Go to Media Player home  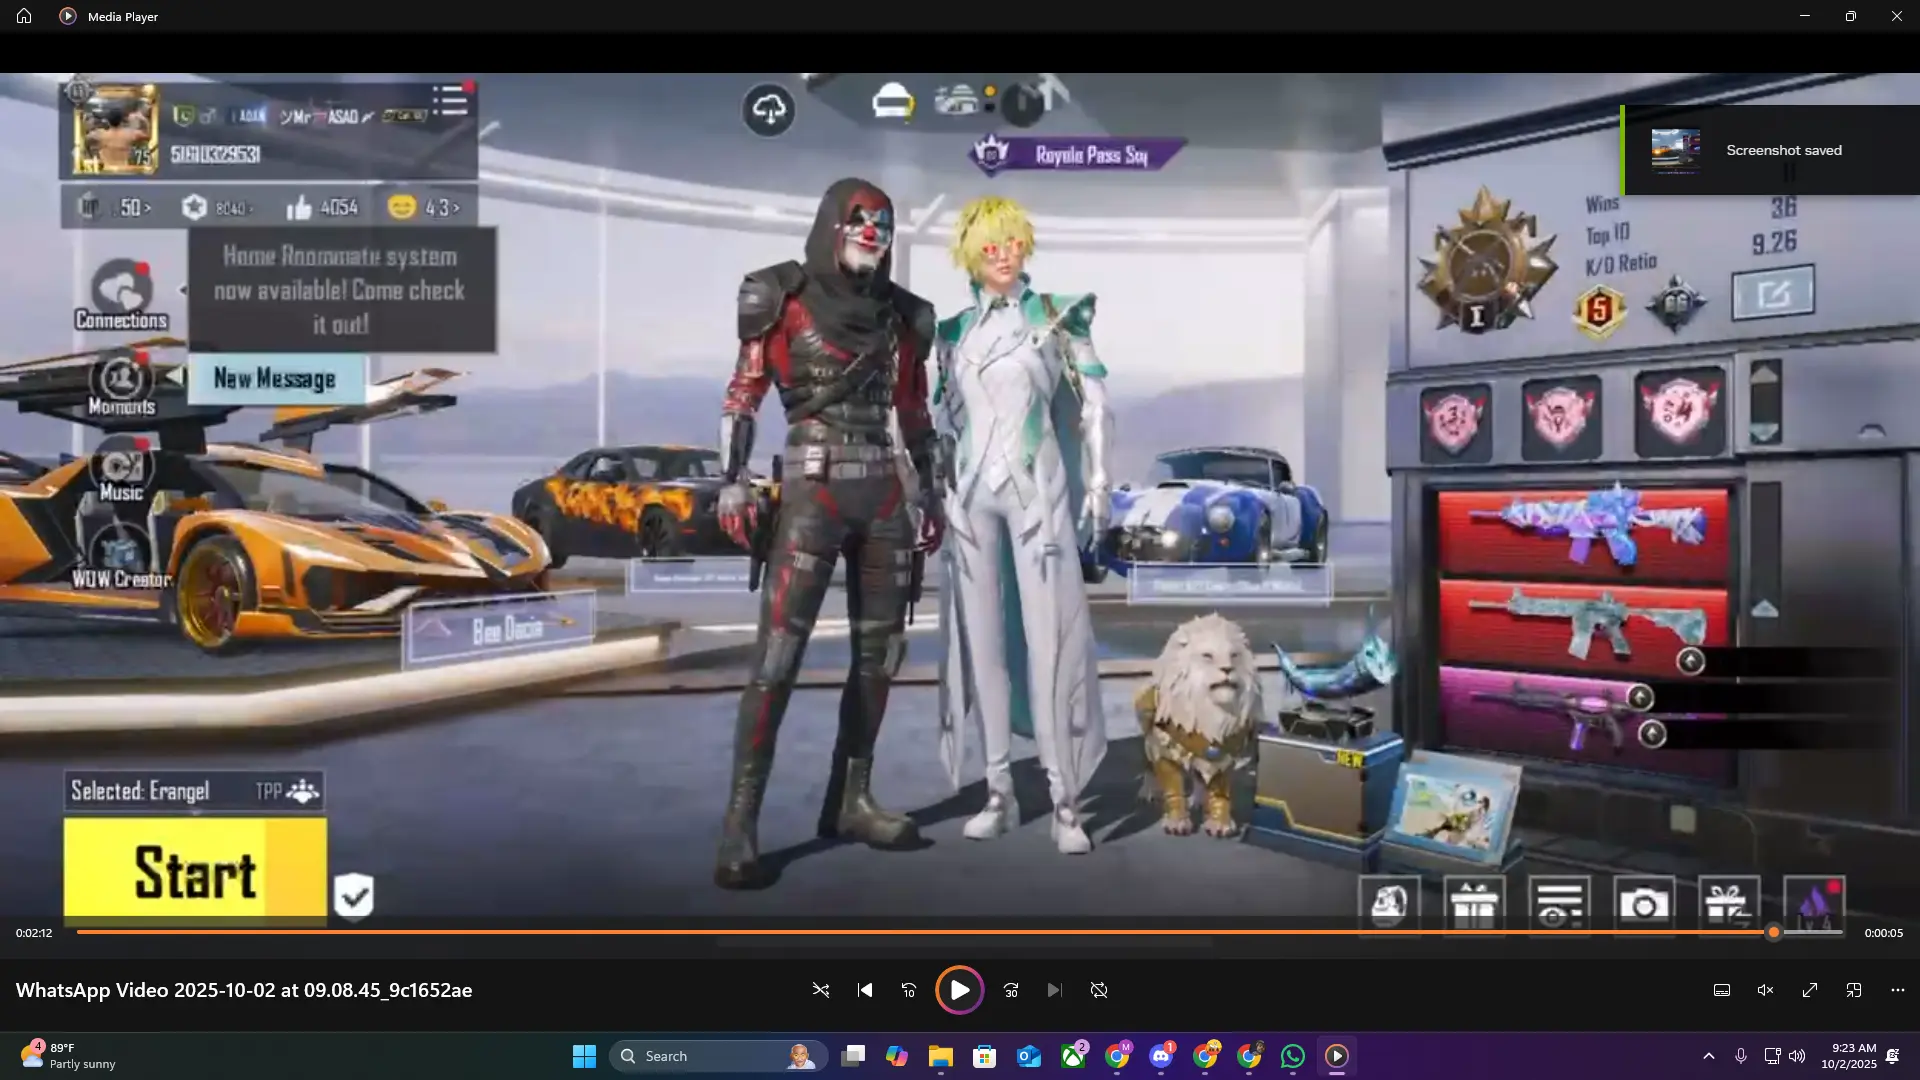[x=24, y=16]
